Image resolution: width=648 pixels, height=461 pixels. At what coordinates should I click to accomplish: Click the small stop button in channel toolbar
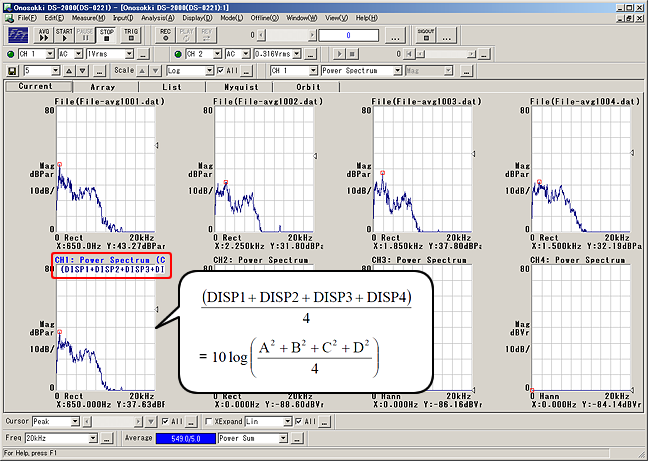352,54
